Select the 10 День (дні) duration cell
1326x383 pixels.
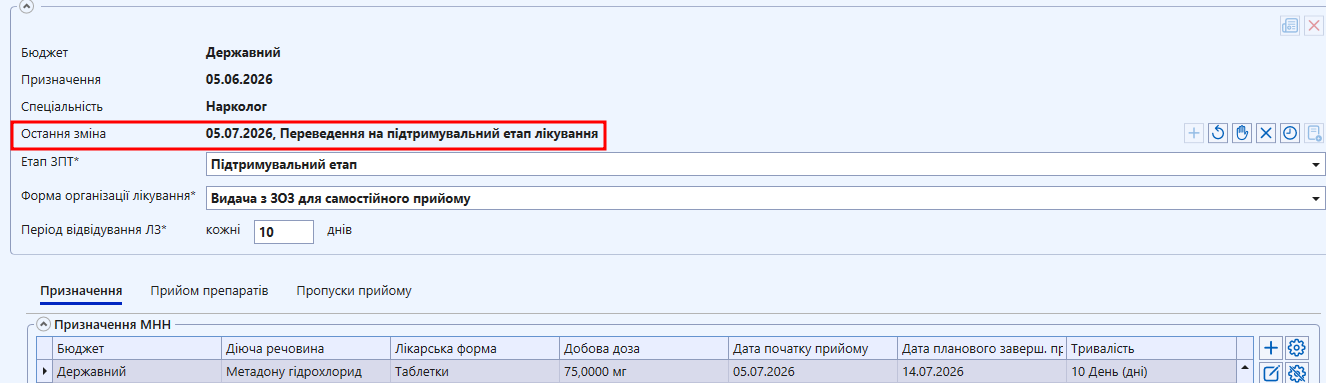coord(1151,372)
